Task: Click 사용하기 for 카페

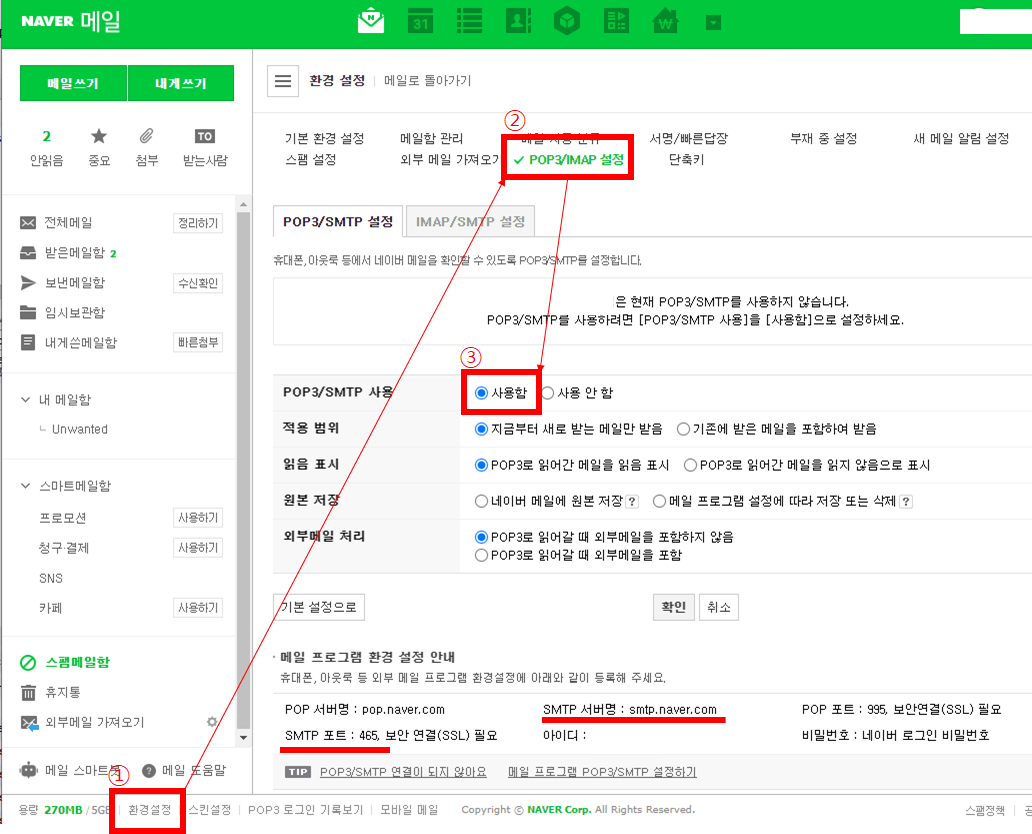Action: (198, 608)
